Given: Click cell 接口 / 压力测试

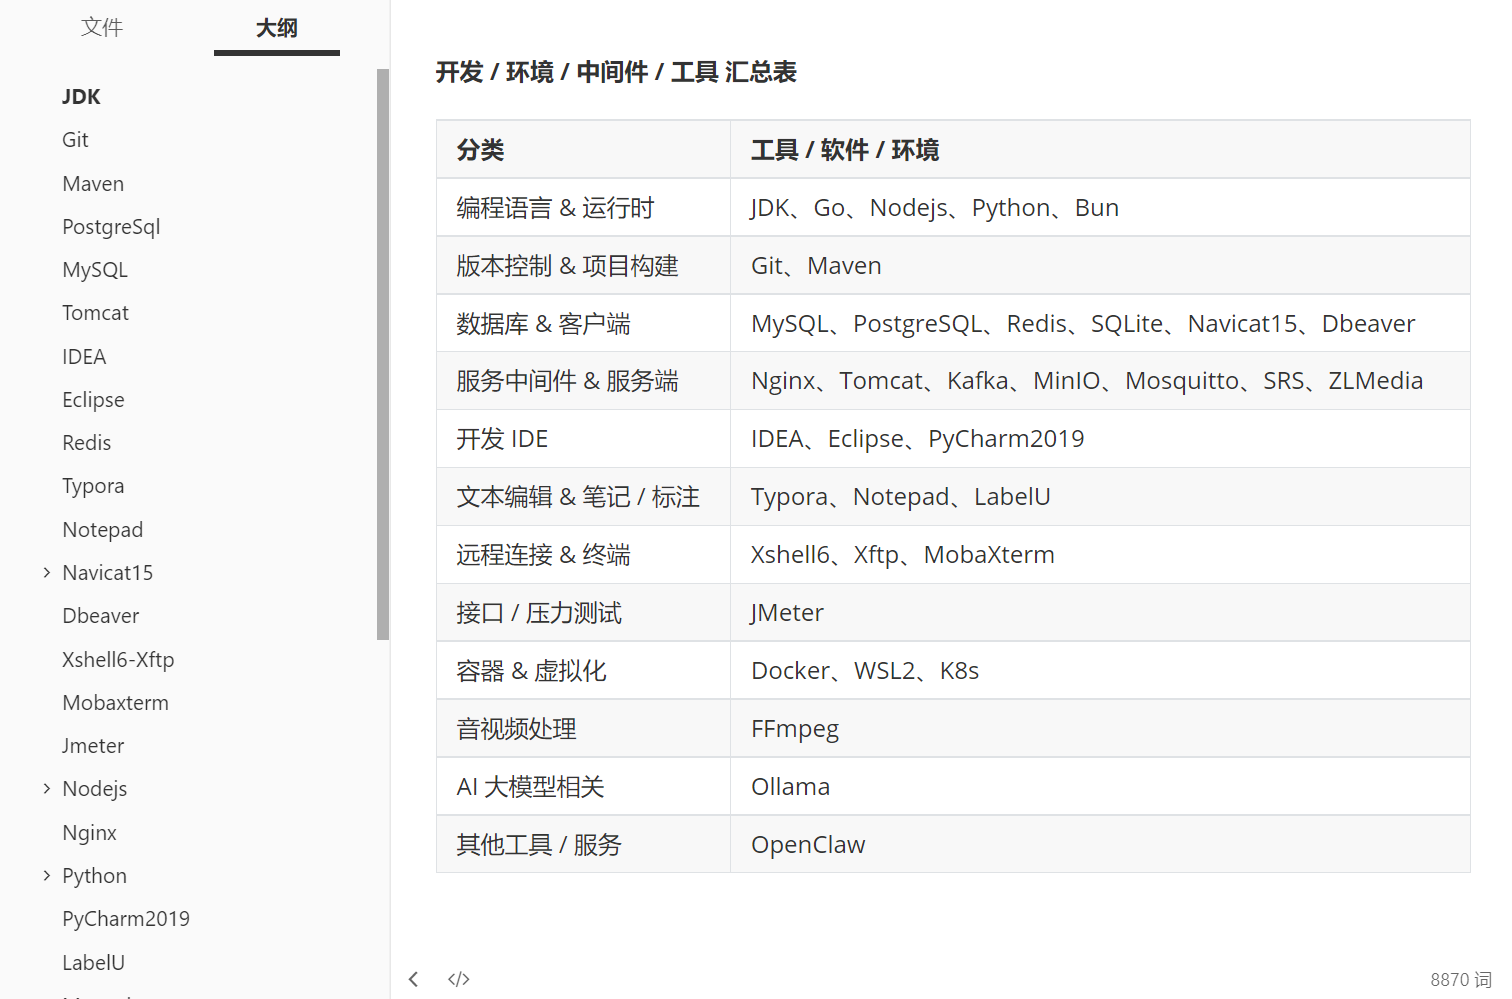Looking at the screenshot, I should pos(584,613).
